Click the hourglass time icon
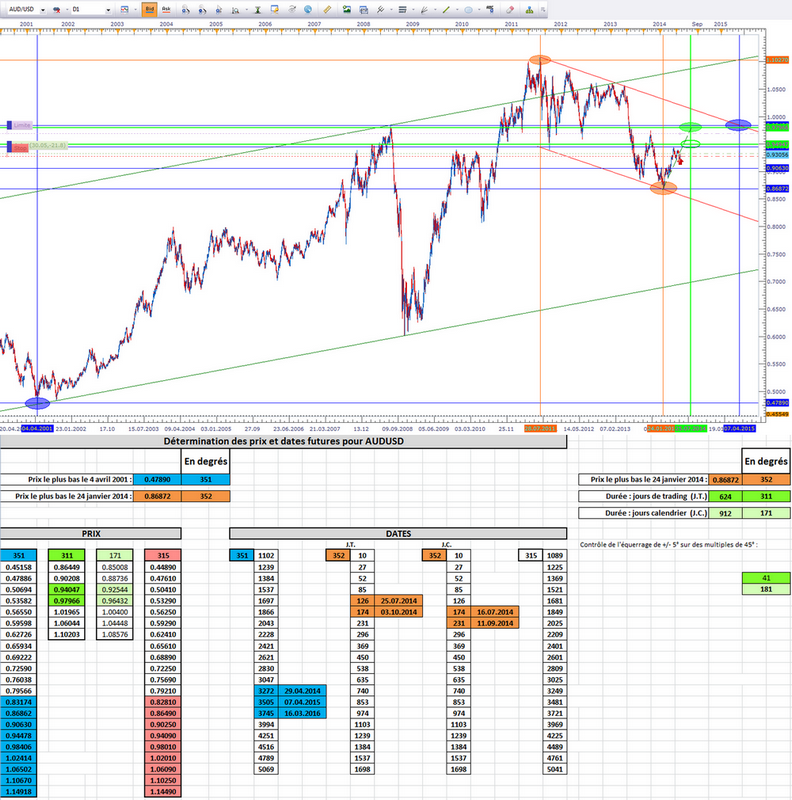The height and width of the screenshot is (800, 792). [x=258, y=10]
